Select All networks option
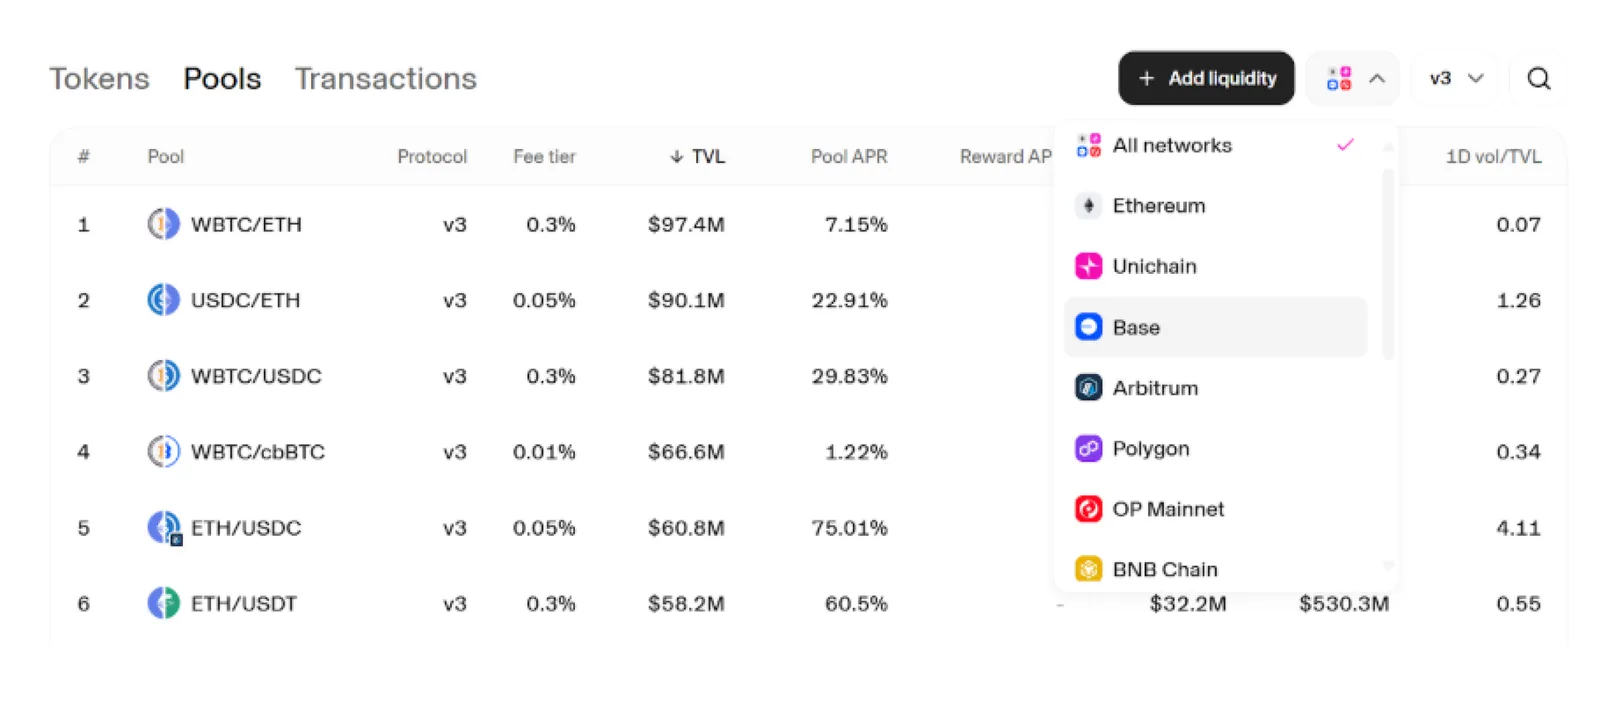1600x724 pixels. (x=1215, y=145)
